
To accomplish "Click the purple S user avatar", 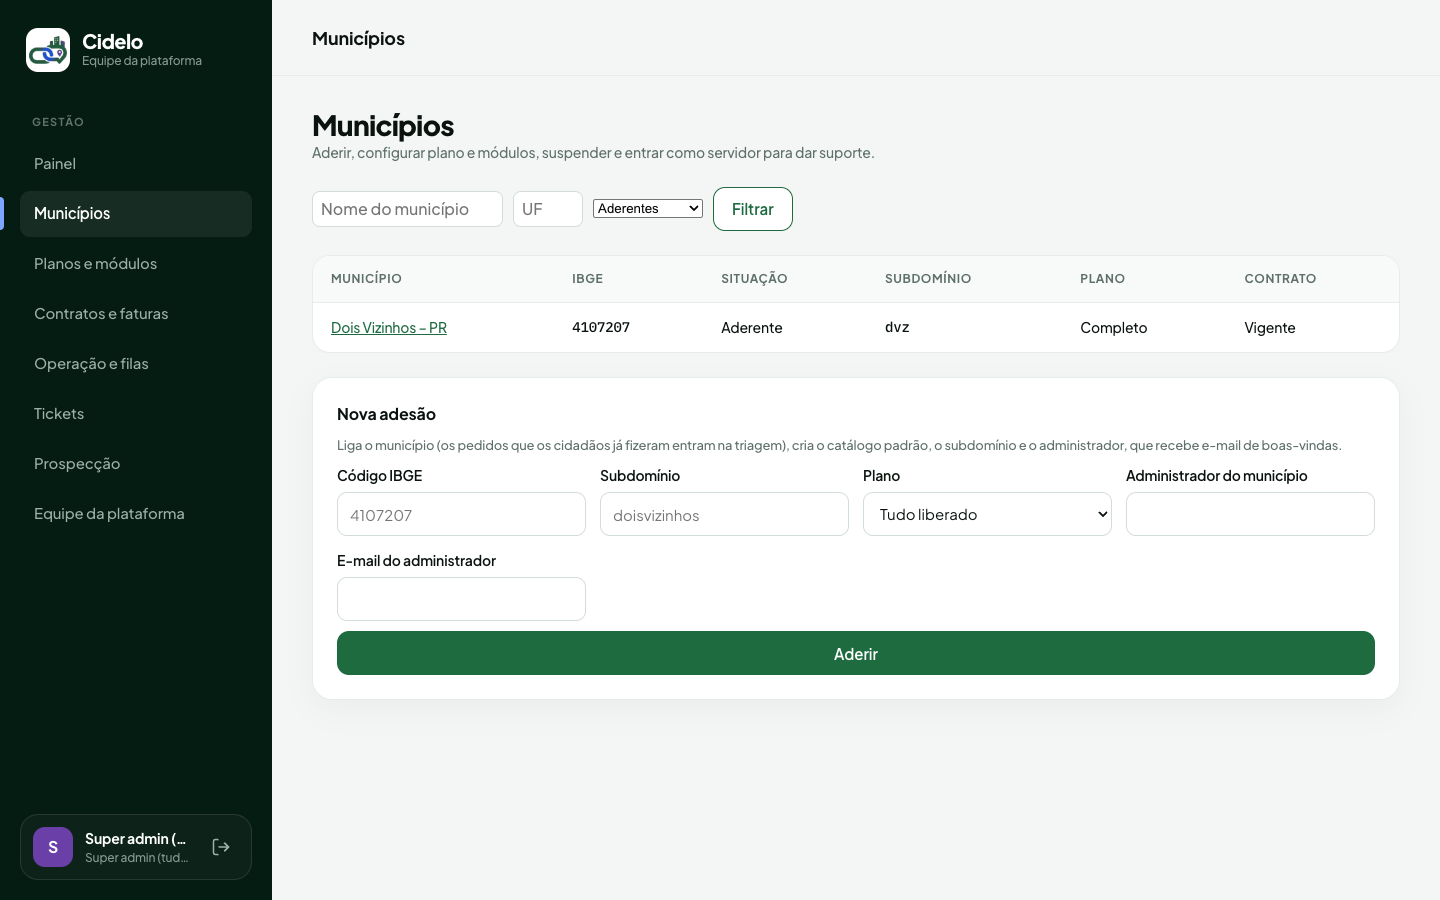I will (53, 847).
